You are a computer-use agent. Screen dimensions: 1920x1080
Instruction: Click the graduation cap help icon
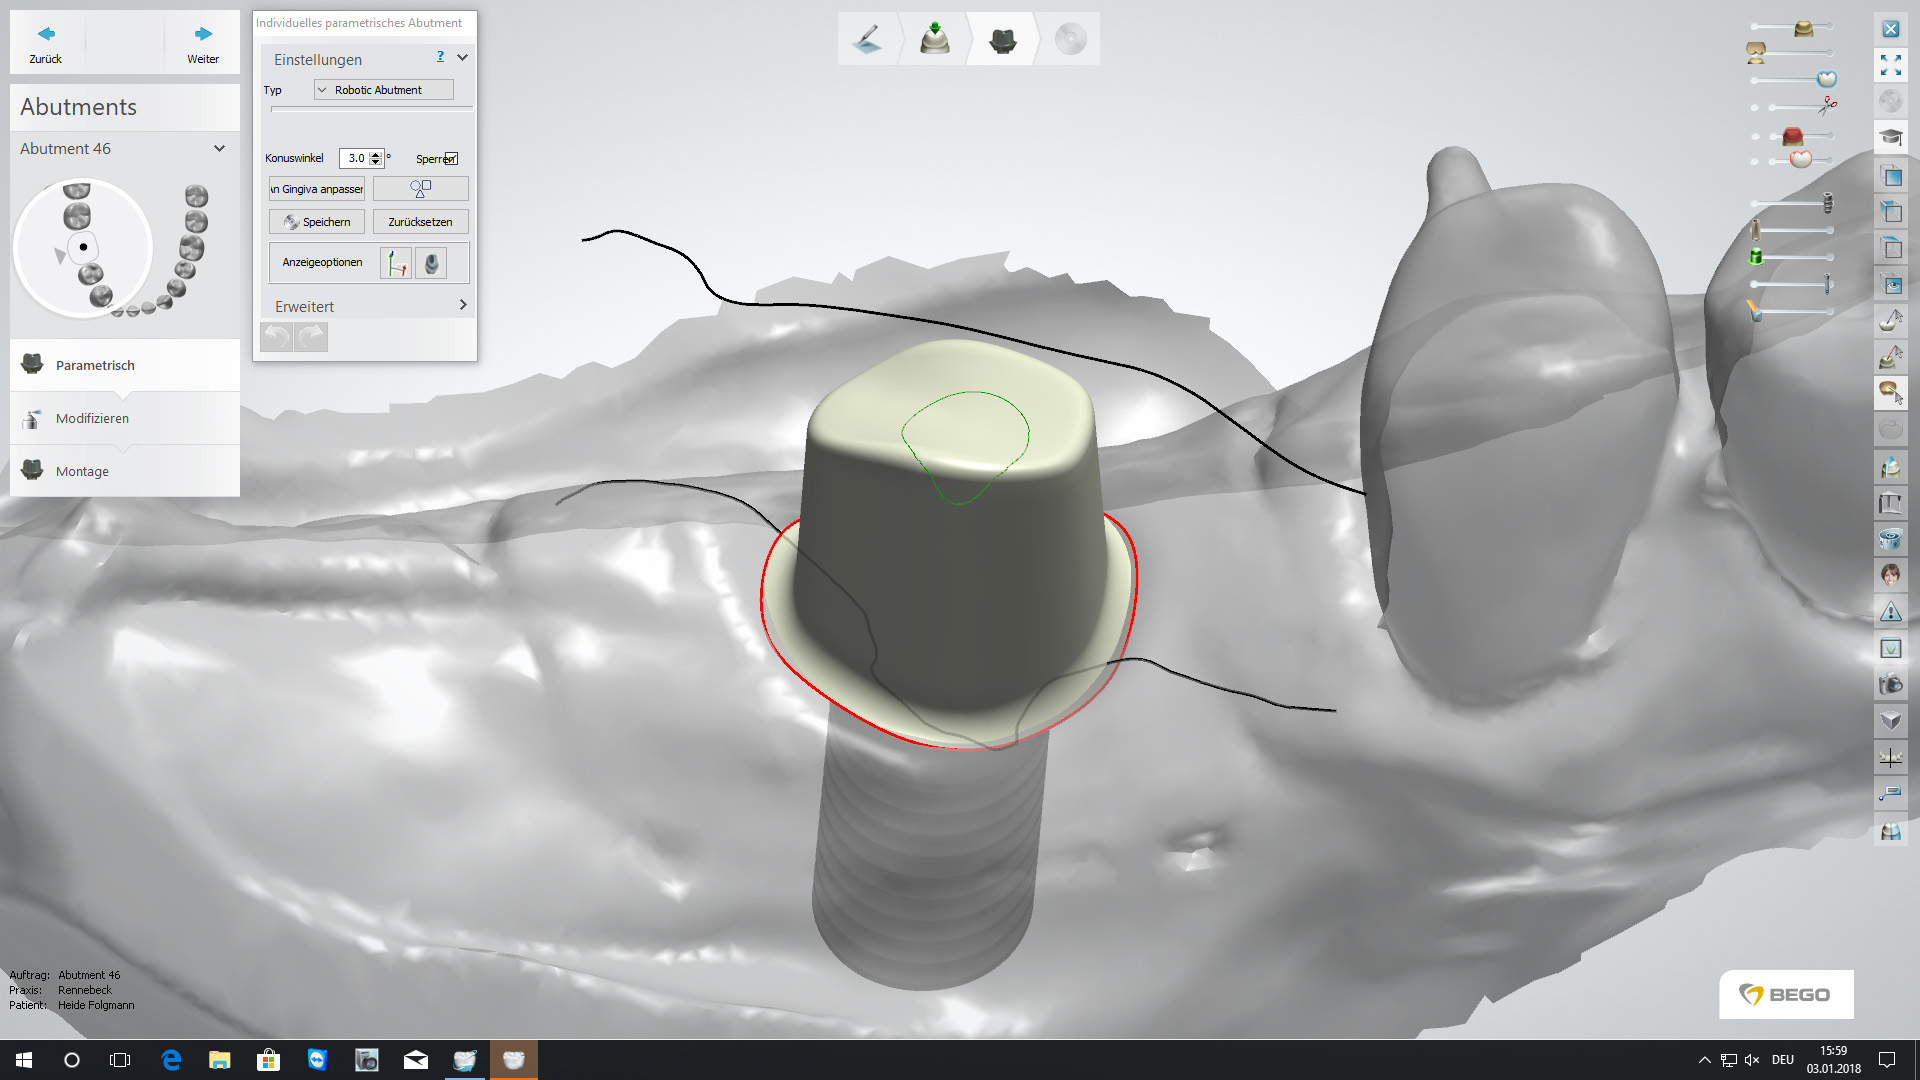pos(1890,137)
